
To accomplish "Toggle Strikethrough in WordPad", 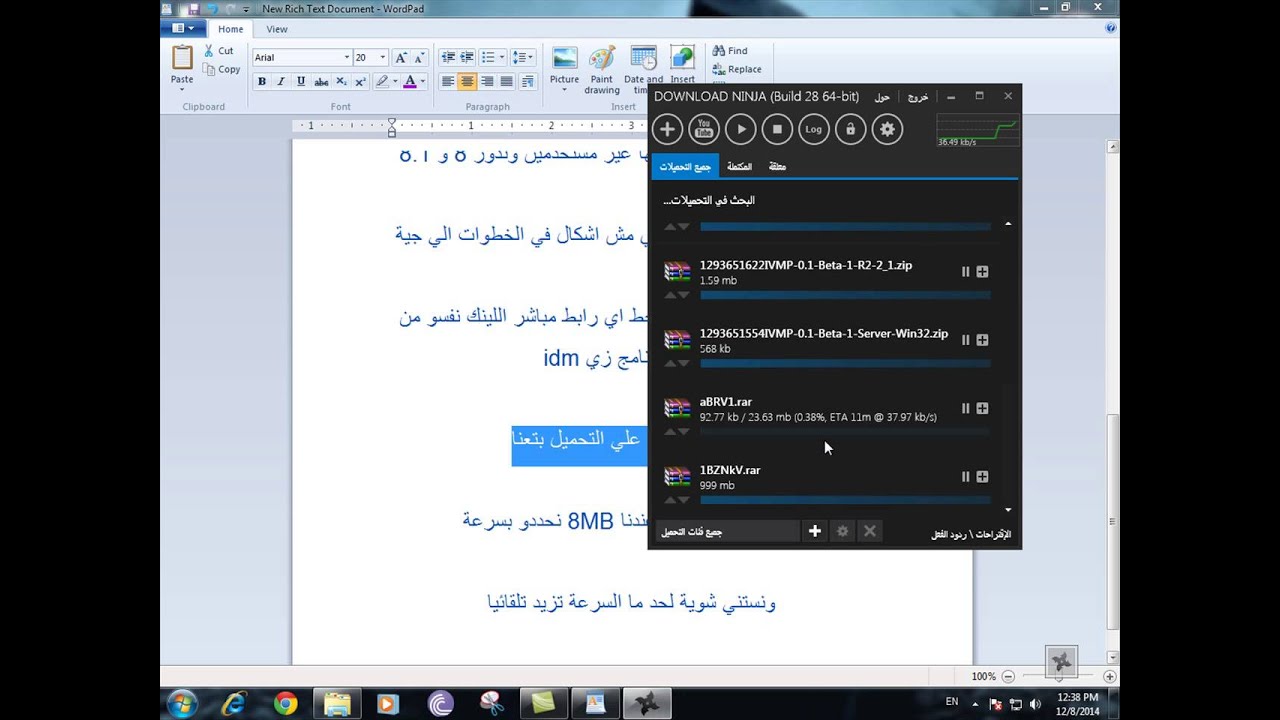I will [321, 82].
